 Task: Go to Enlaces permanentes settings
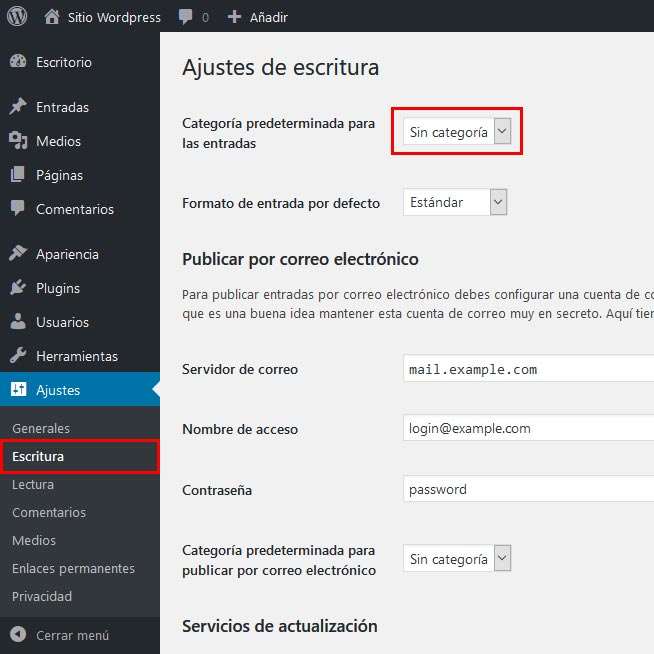tap(73, 568)
